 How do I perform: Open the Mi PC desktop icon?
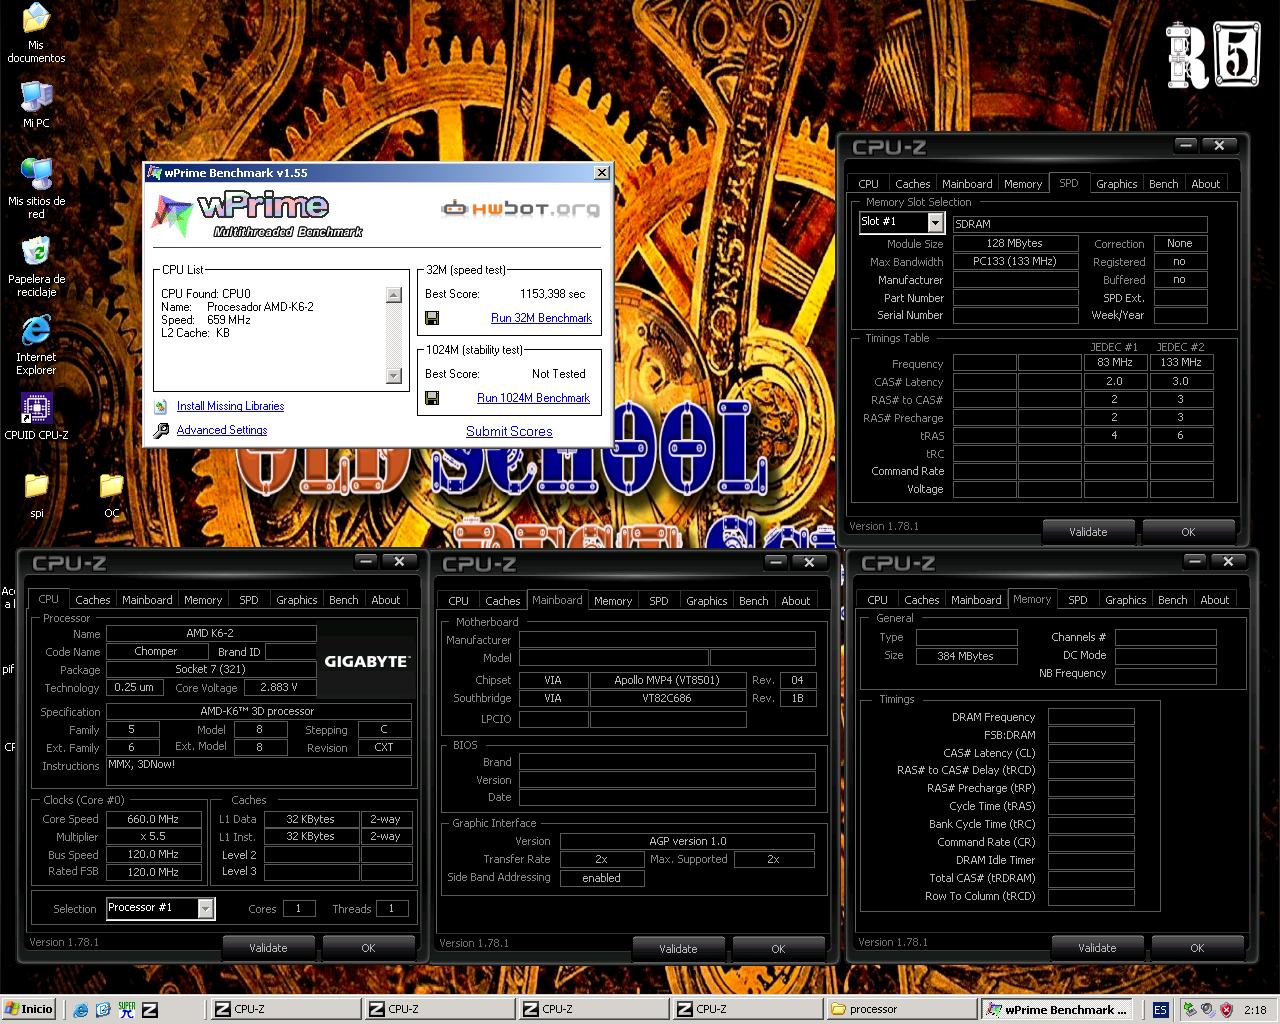tap(36, 98)
